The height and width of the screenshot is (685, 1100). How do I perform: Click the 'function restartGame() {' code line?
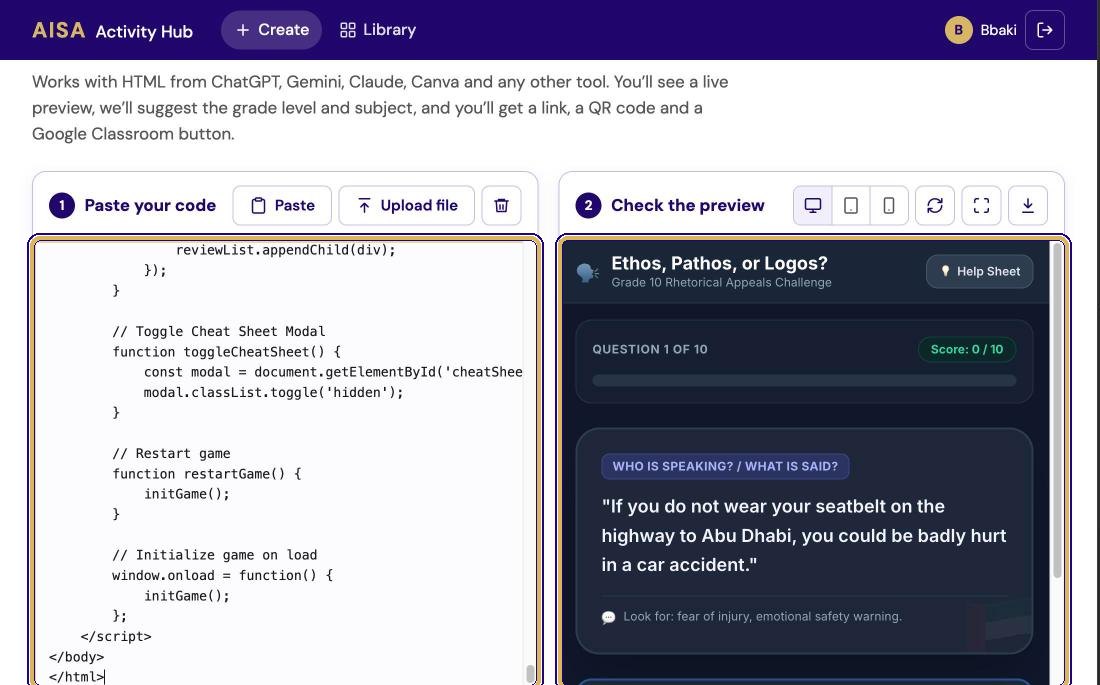point(206,474)
